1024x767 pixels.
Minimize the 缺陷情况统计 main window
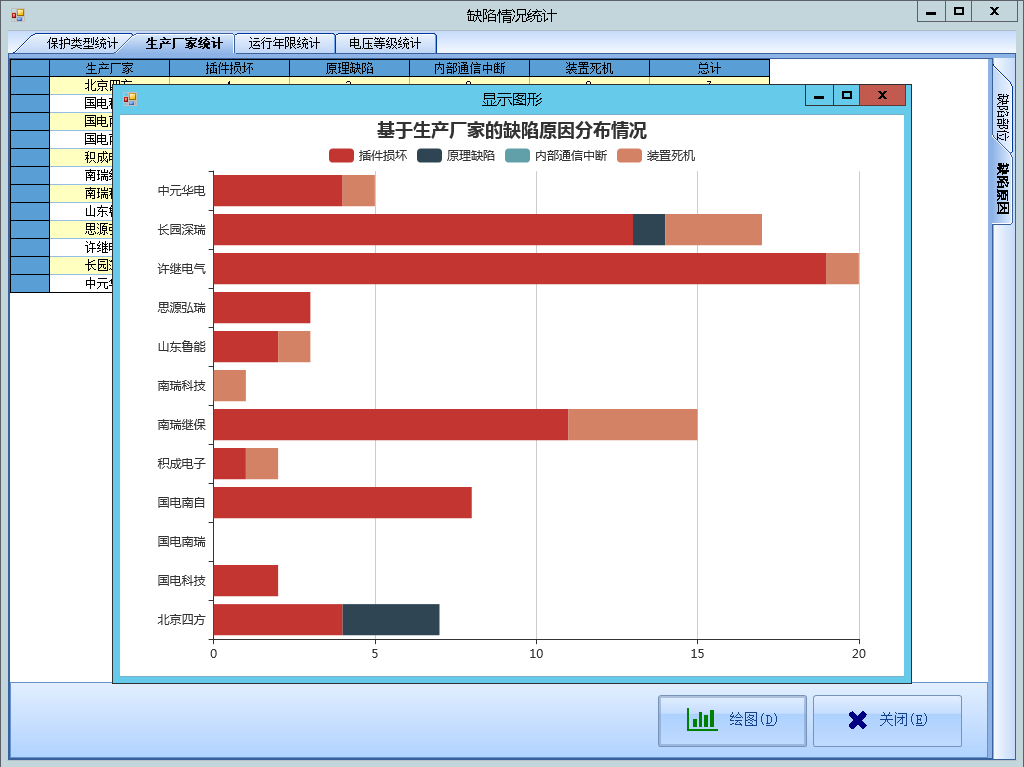pos(931,12)
